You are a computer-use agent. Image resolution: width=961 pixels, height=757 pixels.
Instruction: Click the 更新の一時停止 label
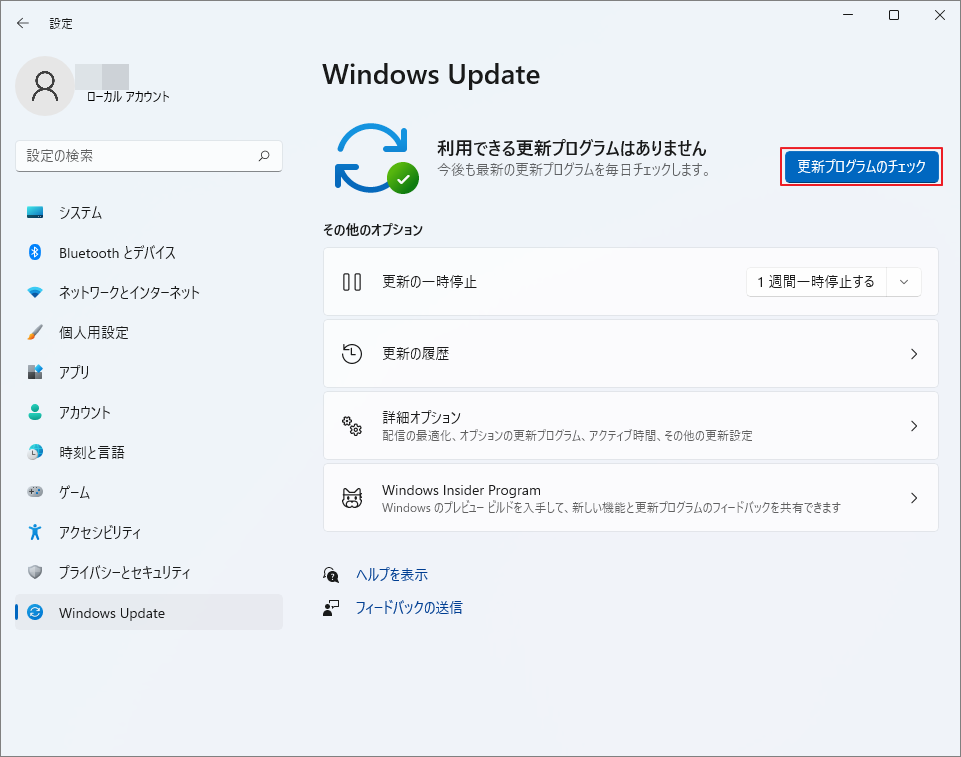click(x=429, y=282)
